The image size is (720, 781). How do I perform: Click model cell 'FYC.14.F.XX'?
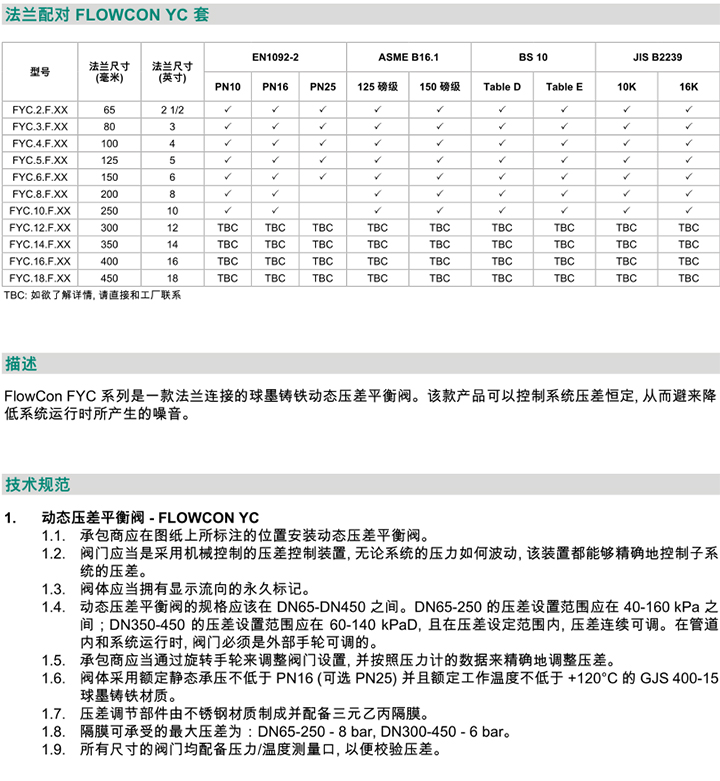(x=40, y=244)
